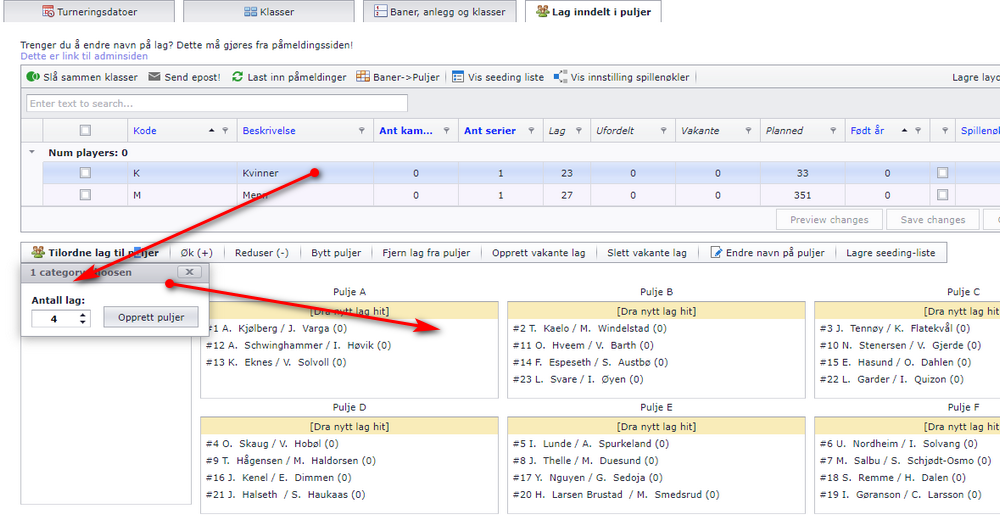Viewport: 1000px width, 526px height.
Task: Sort by Beskrivelse column header
Action: point(269,131)
